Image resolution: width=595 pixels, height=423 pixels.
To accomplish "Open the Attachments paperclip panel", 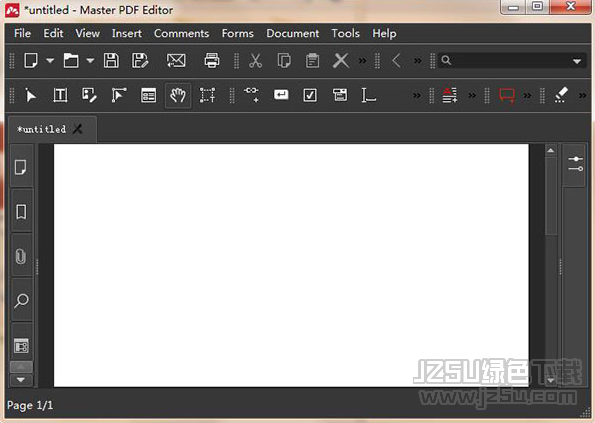I will [21, 256].
